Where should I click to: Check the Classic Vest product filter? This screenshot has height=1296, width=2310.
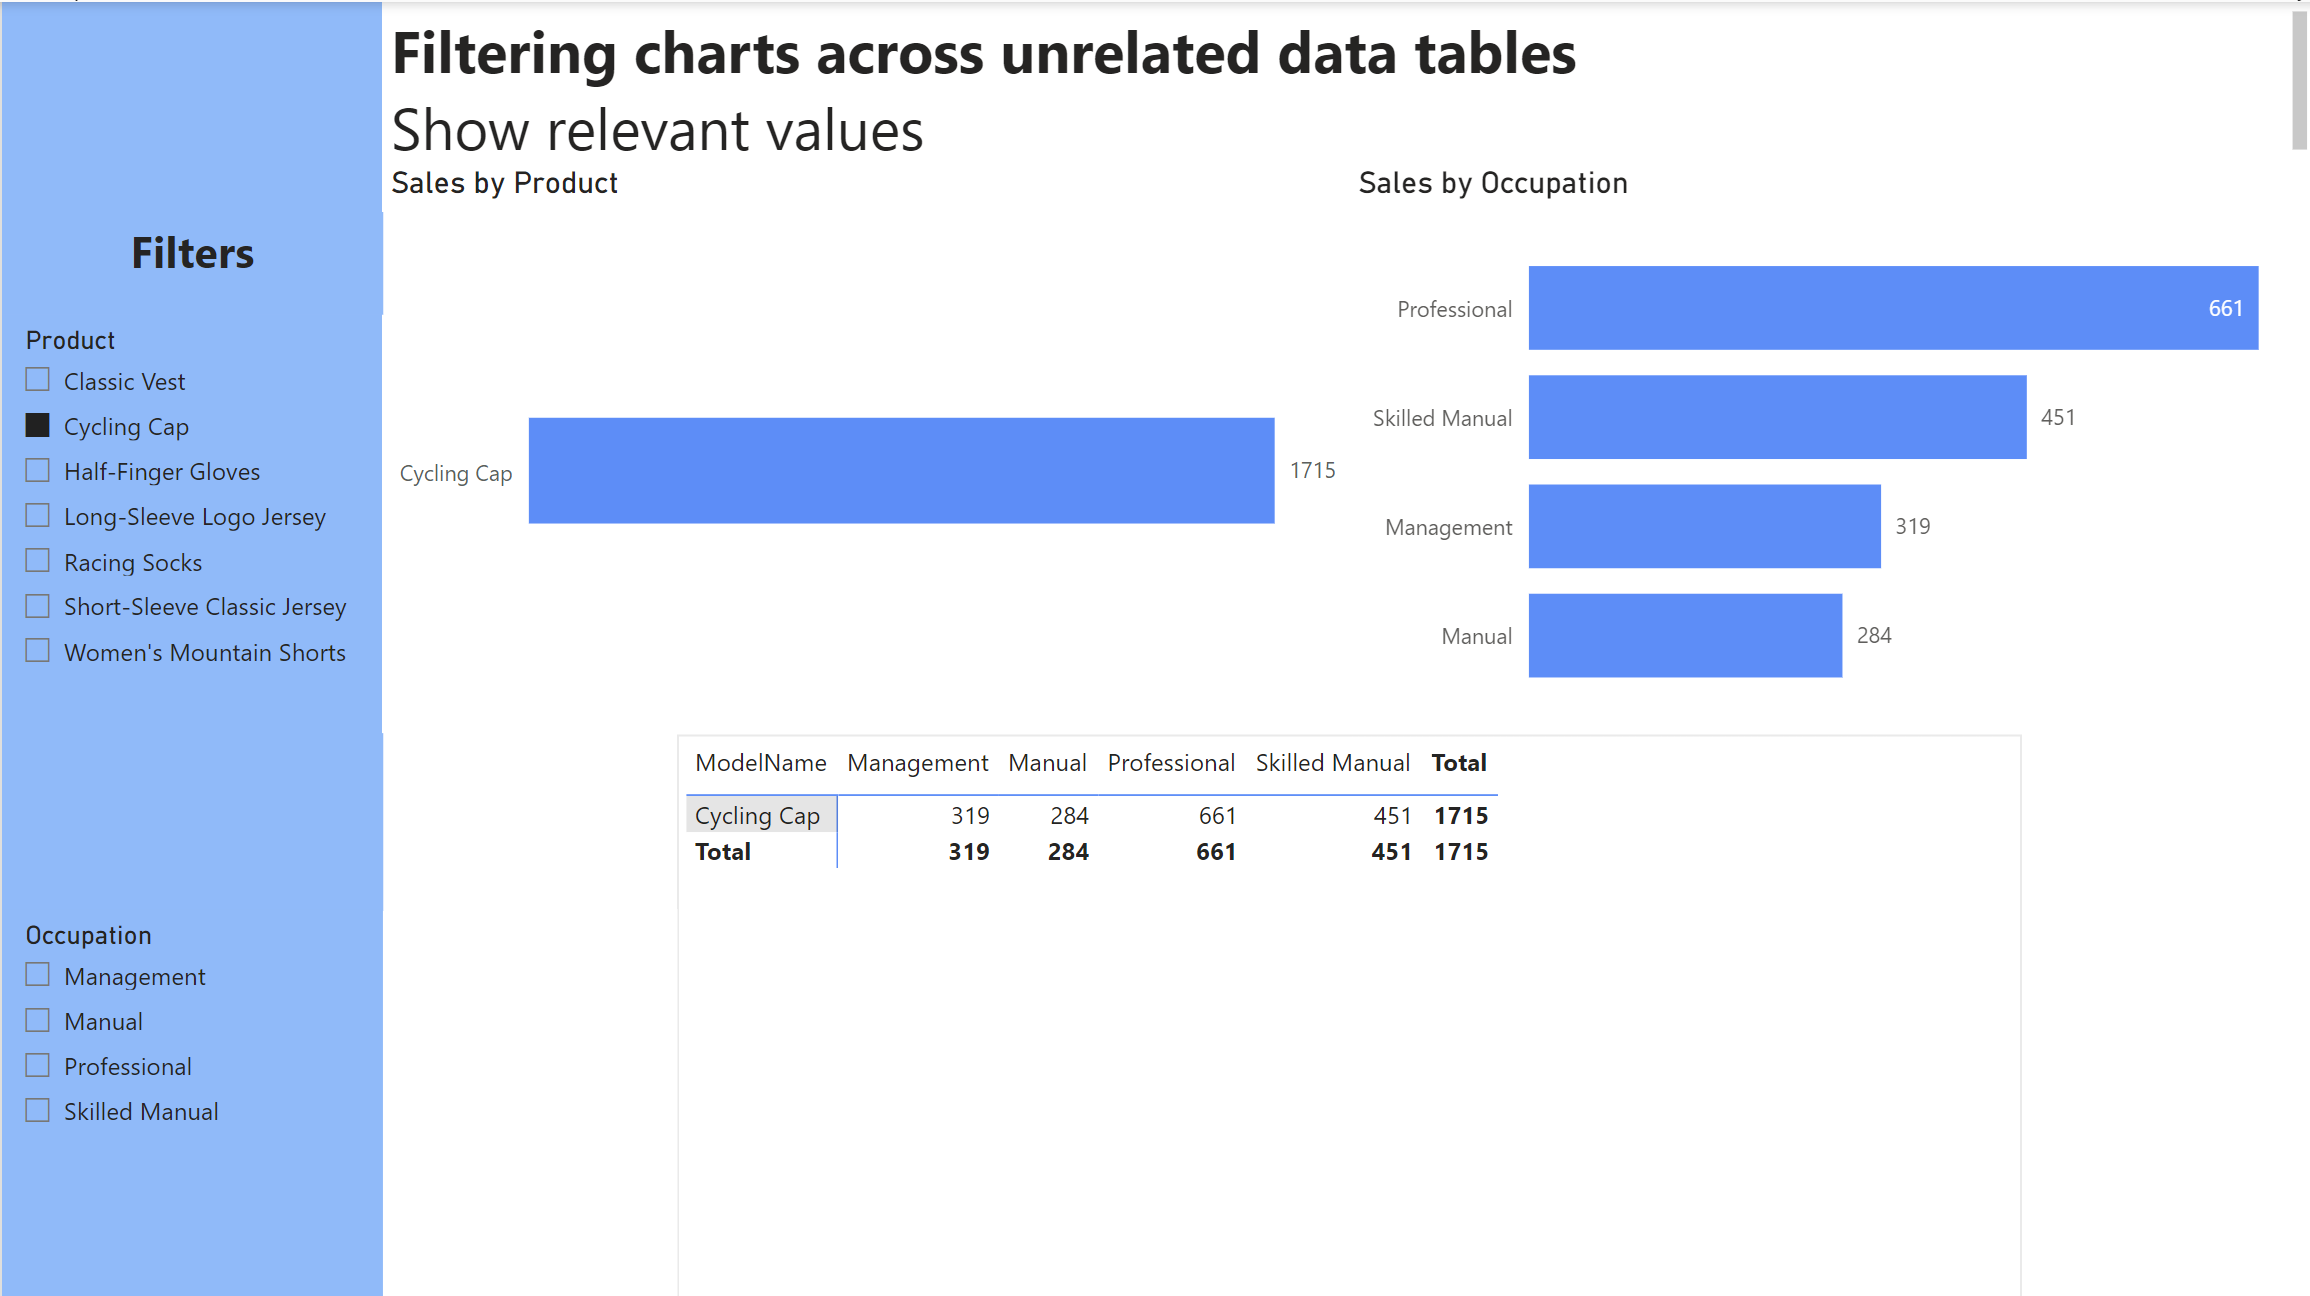[38, 380]
